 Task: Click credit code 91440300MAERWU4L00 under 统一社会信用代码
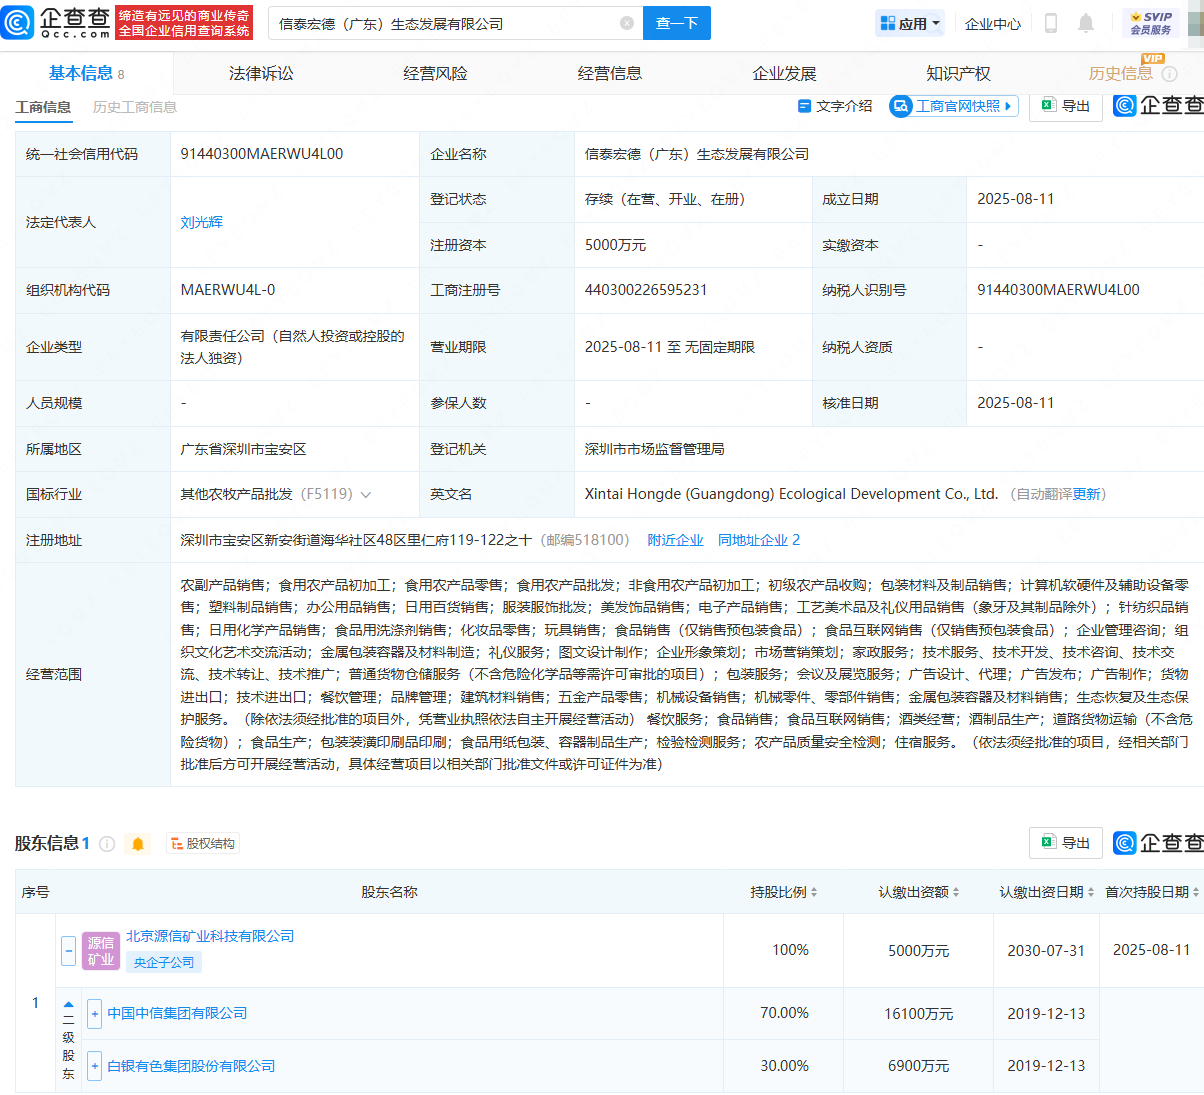point(262,154)
